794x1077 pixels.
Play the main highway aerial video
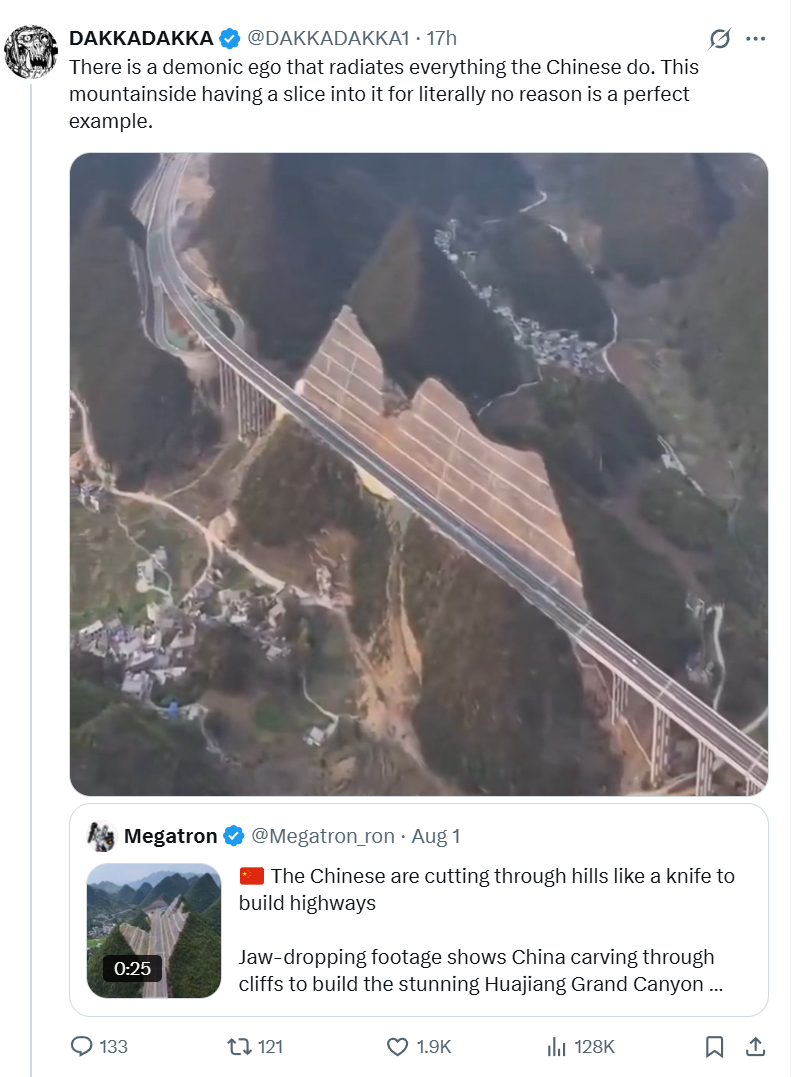click(x=418, y=473)
